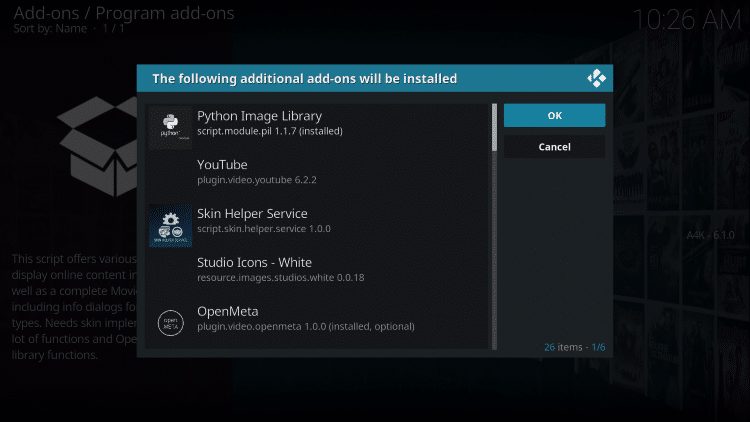Select the OpenMeta circular icon
The height and width of the screenshot is (422, 750).
pyautogui.click(x=170, y=323)
